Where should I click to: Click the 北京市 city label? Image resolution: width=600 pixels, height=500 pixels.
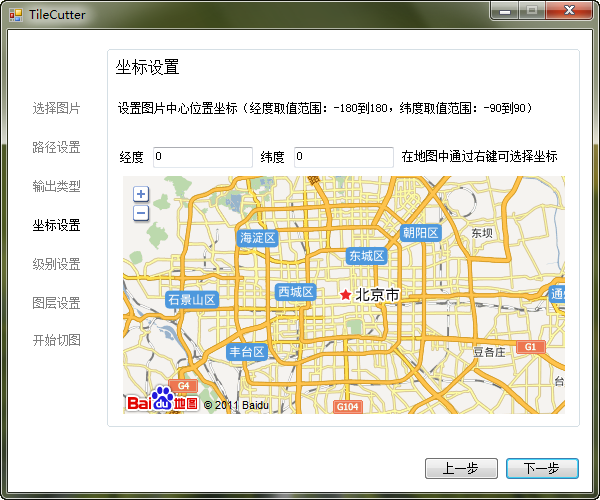tap(377, 295)
